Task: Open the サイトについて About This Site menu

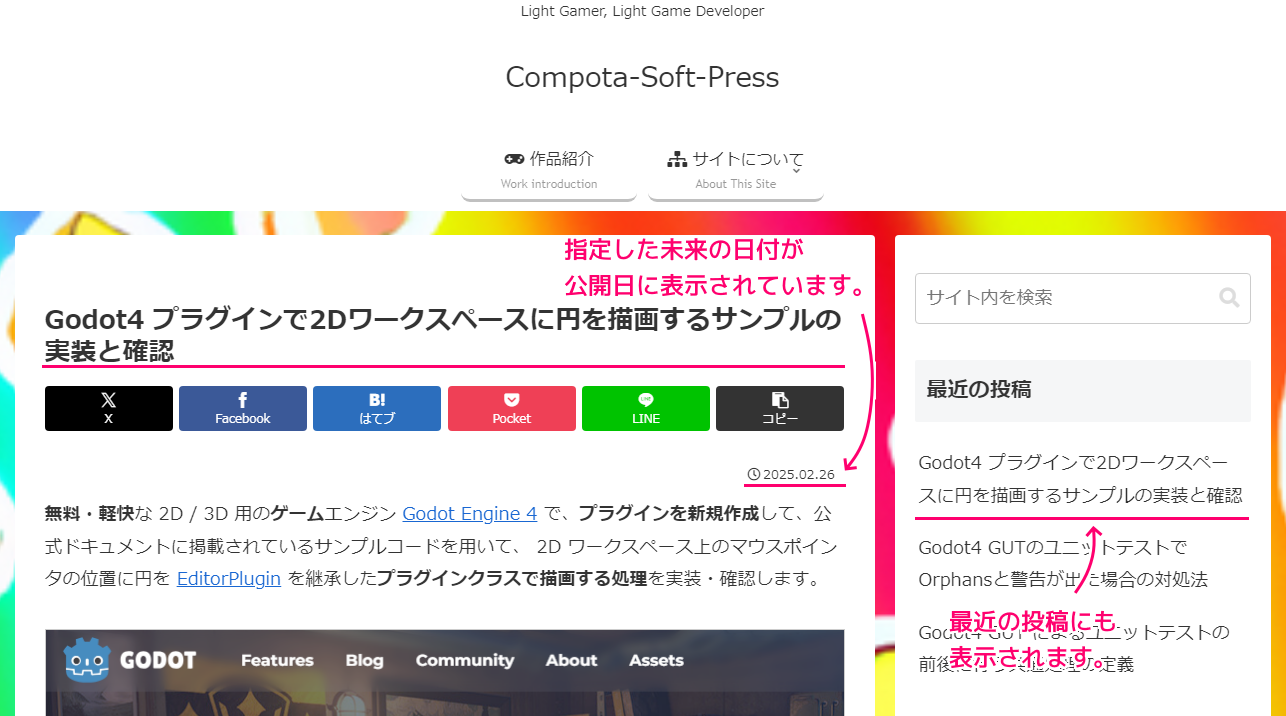Action: click(x=736, y=170)
